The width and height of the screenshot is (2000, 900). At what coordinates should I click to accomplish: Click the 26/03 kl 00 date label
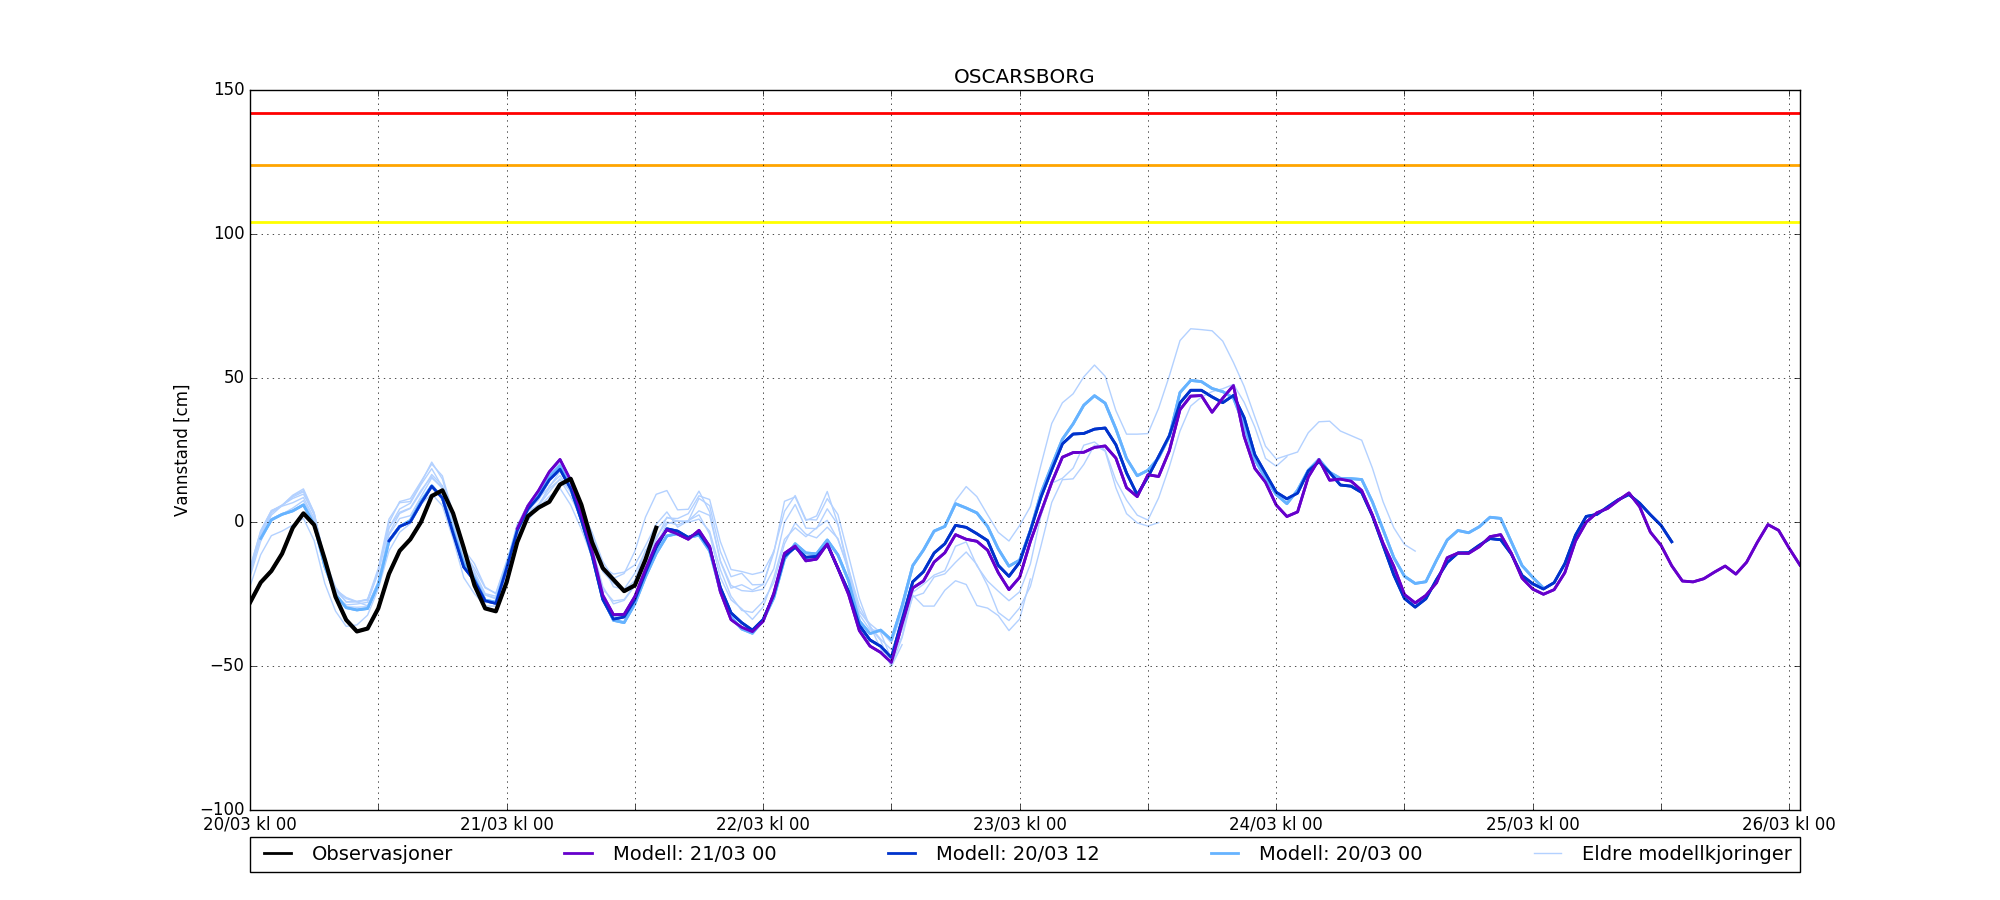tap(1789, 825)
